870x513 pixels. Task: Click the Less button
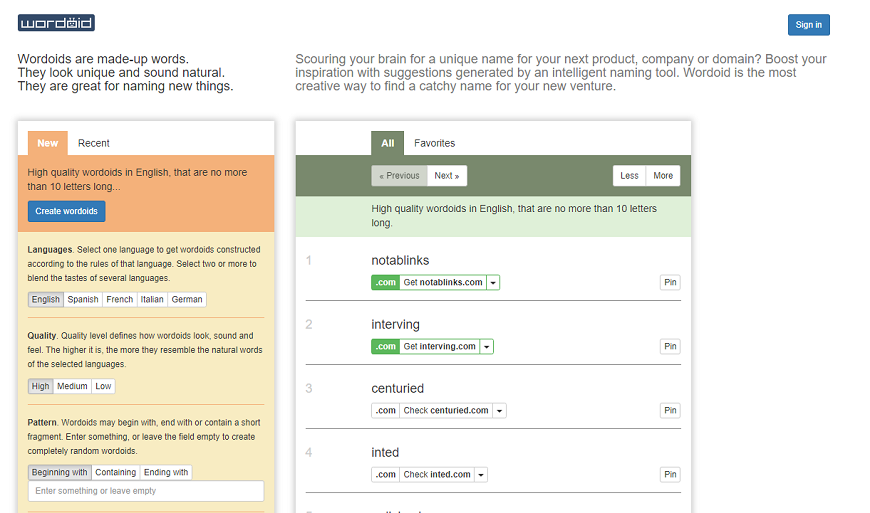click(629, 176)
